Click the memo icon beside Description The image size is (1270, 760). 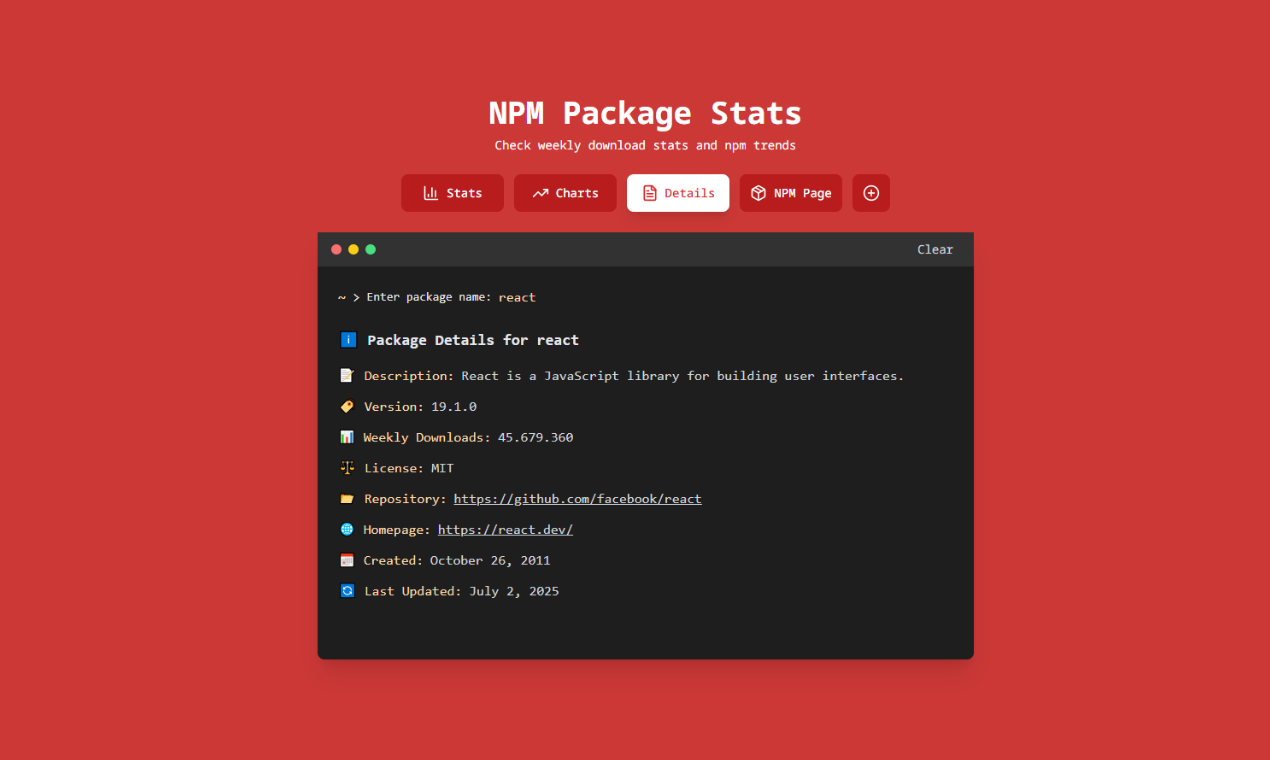click(347, 376)
